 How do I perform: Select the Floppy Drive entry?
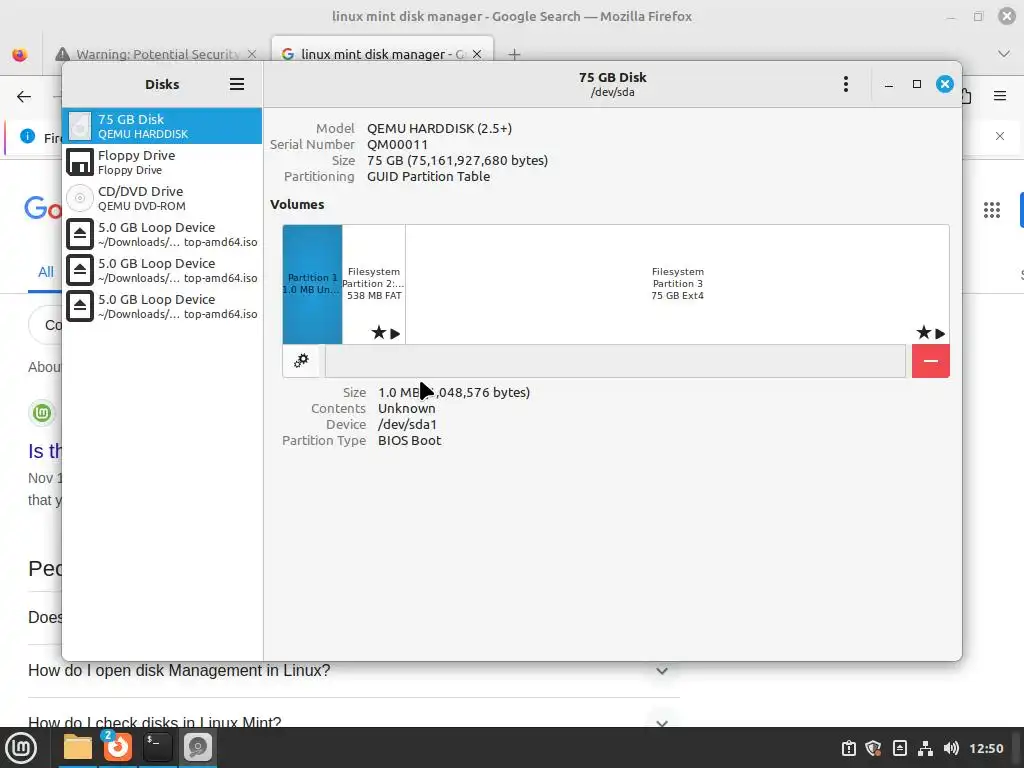click(162, 162)
